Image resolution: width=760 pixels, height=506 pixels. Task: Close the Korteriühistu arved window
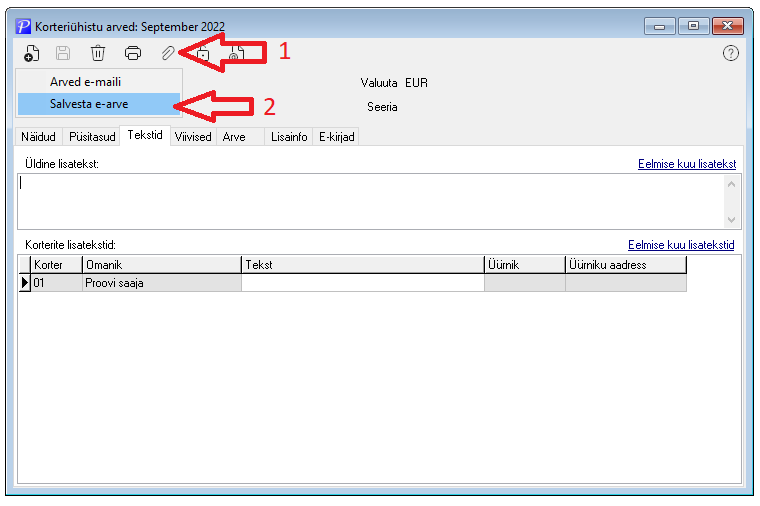[x=728, y=26]
